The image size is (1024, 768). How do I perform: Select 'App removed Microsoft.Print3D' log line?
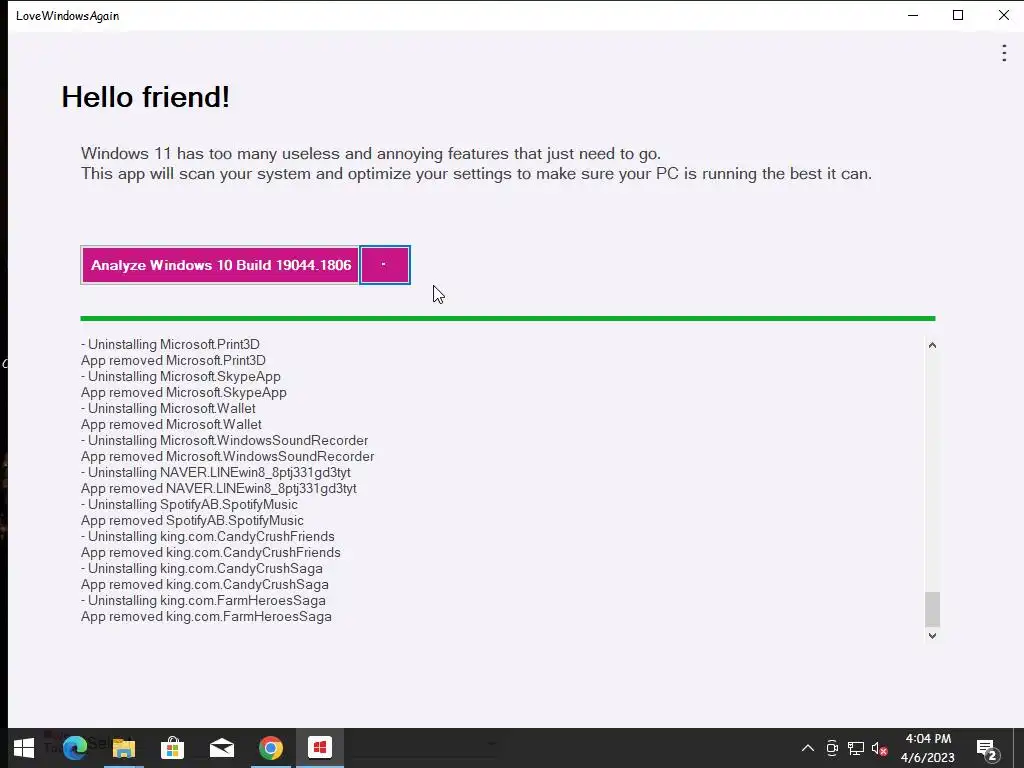(173, 360)
